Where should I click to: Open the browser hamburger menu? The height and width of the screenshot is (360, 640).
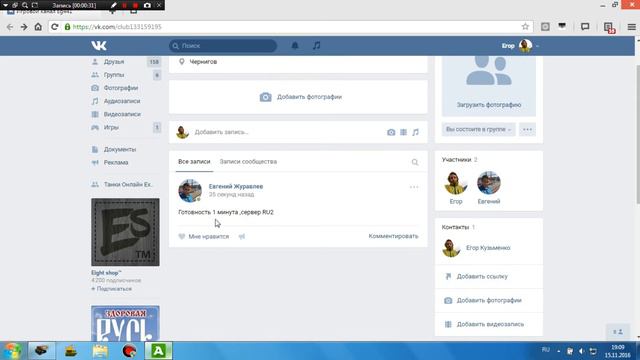[x=631, y=27]
